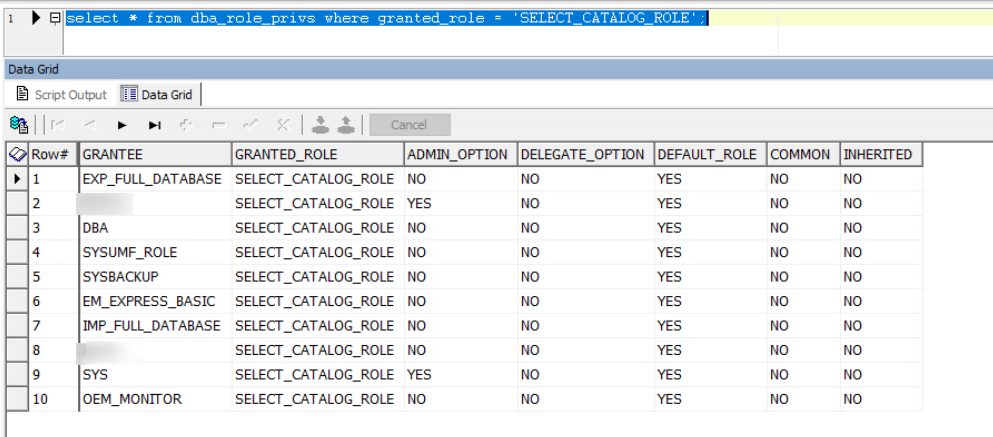Sort by the ADMIN_OPTION column header

pos(461,154)
